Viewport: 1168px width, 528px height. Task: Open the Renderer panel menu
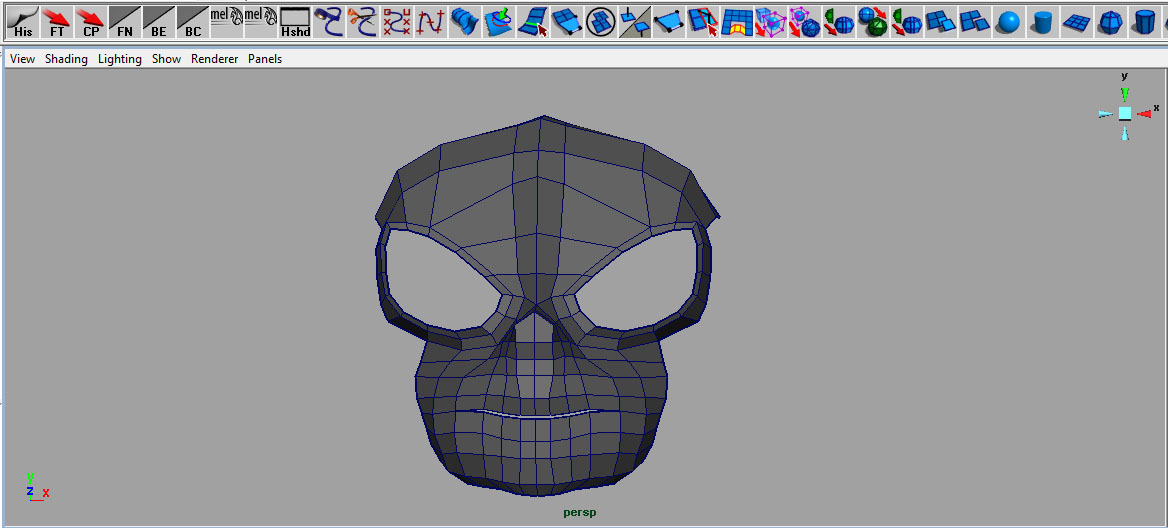click(215, 59)
